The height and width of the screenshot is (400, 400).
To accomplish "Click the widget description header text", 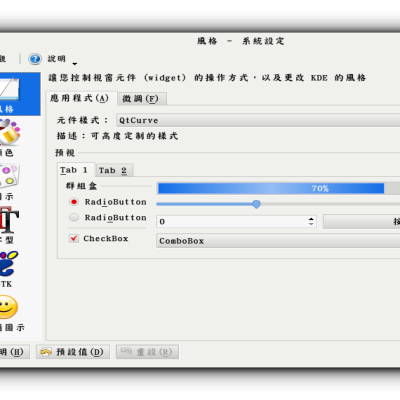I will point(207,78).
